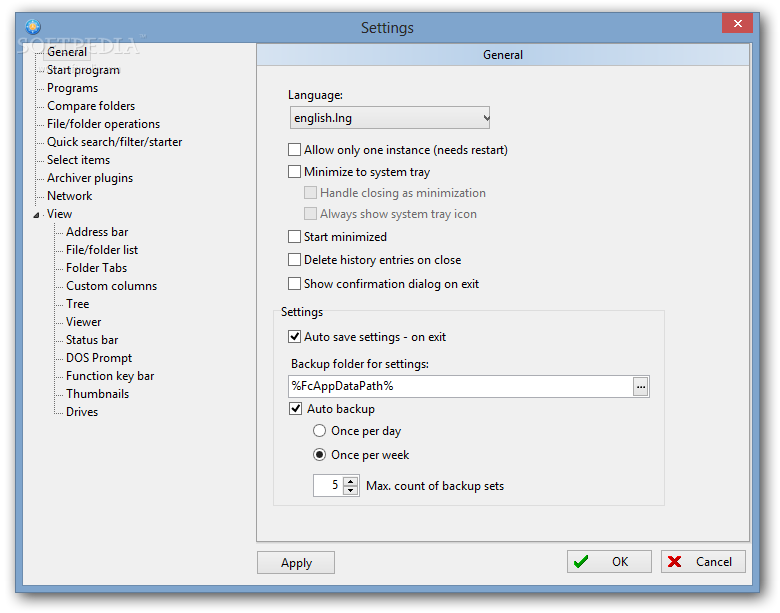This screenshot has width=780, height=613.
Task: Open Folder Tabs settings
Action: pyautogui.click(x=96, y=268)
